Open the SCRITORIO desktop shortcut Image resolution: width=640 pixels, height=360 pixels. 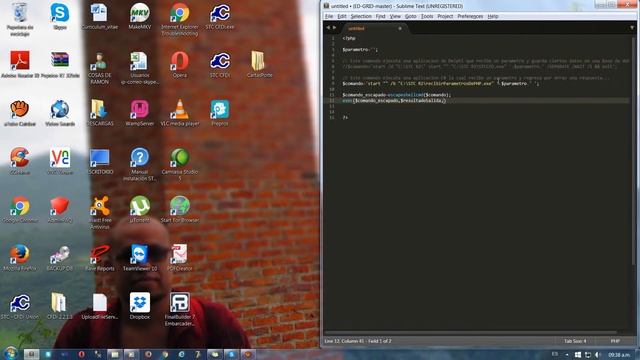coord(100,162)
